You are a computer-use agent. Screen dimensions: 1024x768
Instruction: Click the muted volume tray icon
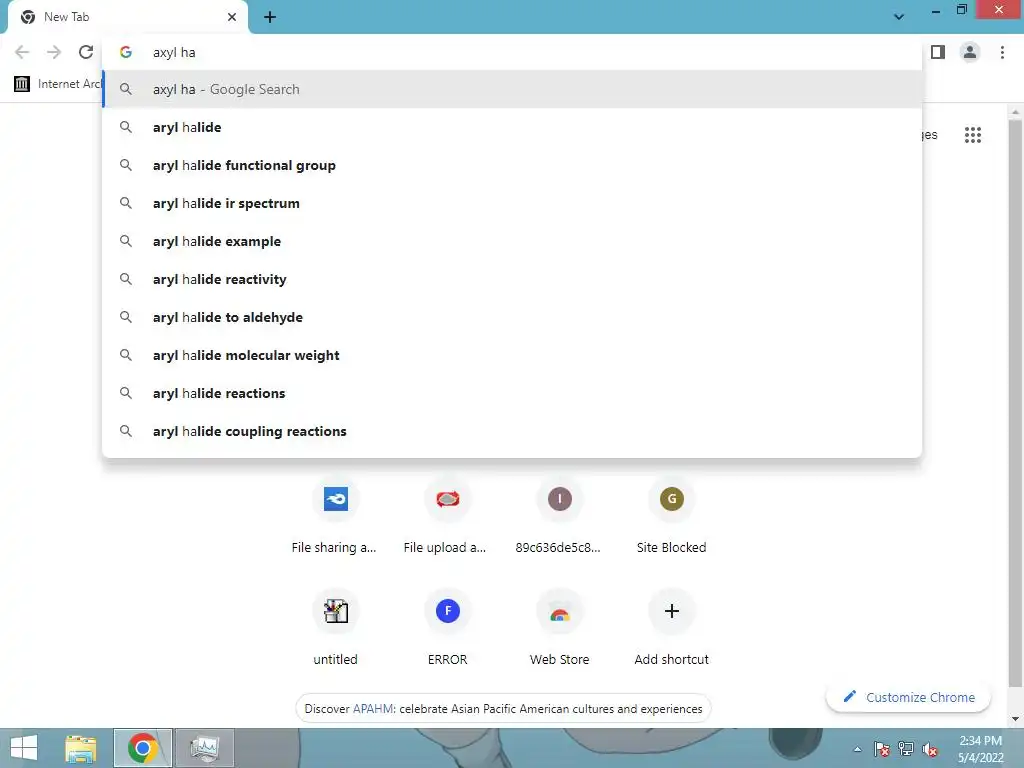click(x=929, y=749)
